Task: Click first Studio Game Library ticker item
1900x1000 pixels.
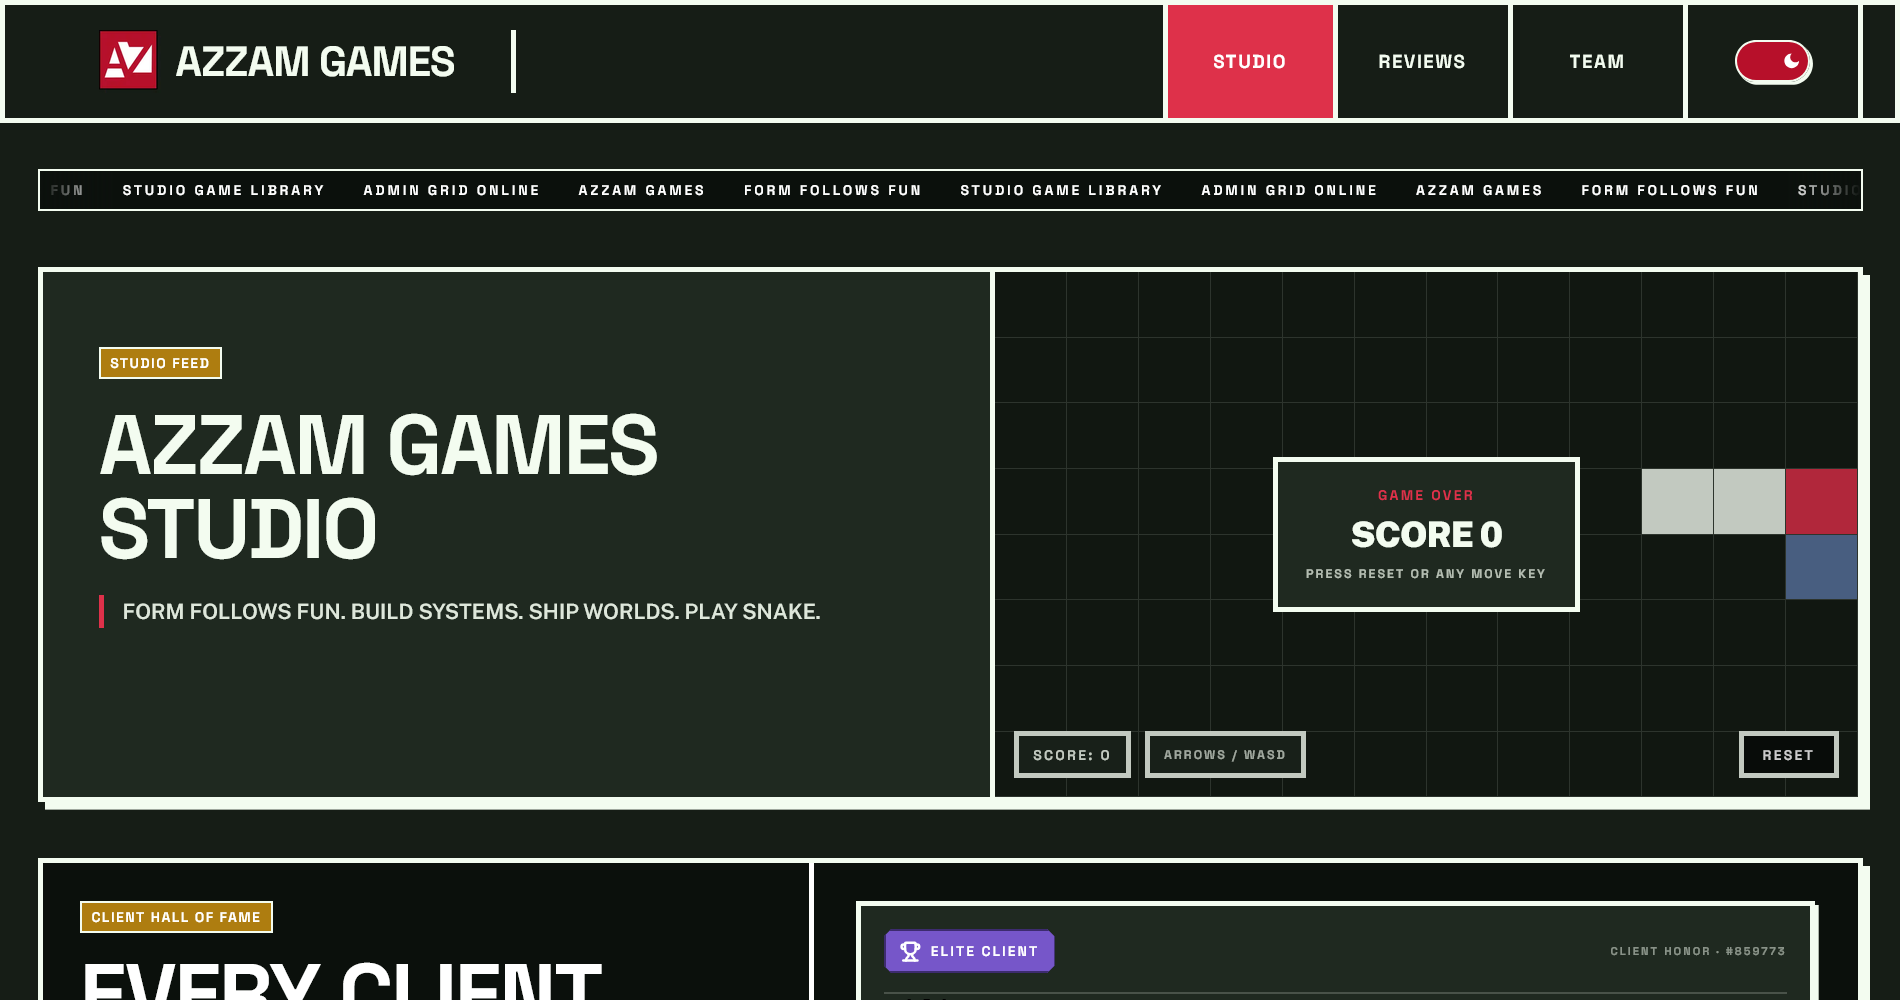Action: [223, 190]
